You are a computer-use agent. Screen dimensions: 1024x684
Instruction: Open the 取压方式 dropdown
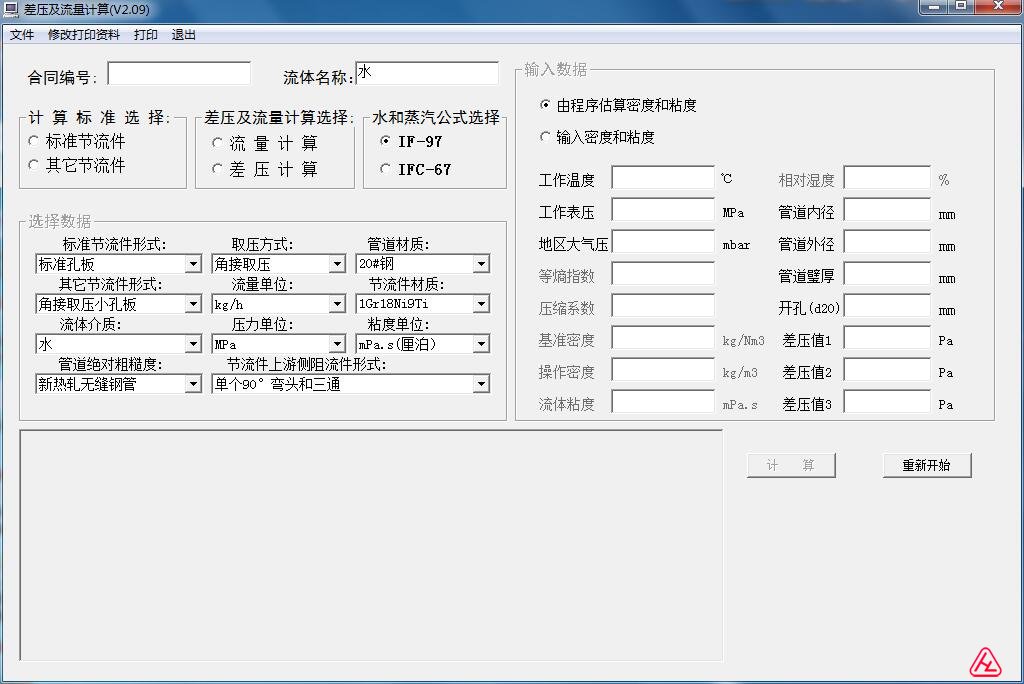337,264
